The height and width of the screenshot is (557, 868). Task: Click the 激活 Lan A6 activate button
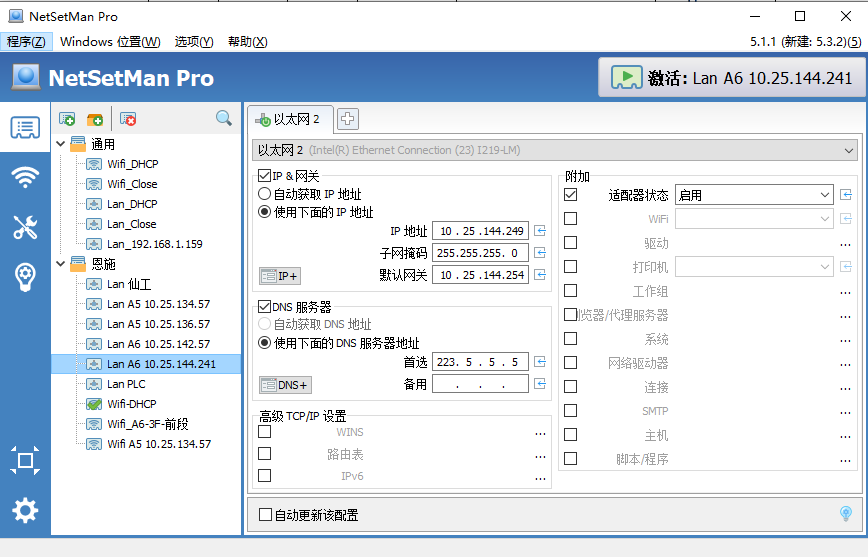pyautogui.click(x=731, y=78)
